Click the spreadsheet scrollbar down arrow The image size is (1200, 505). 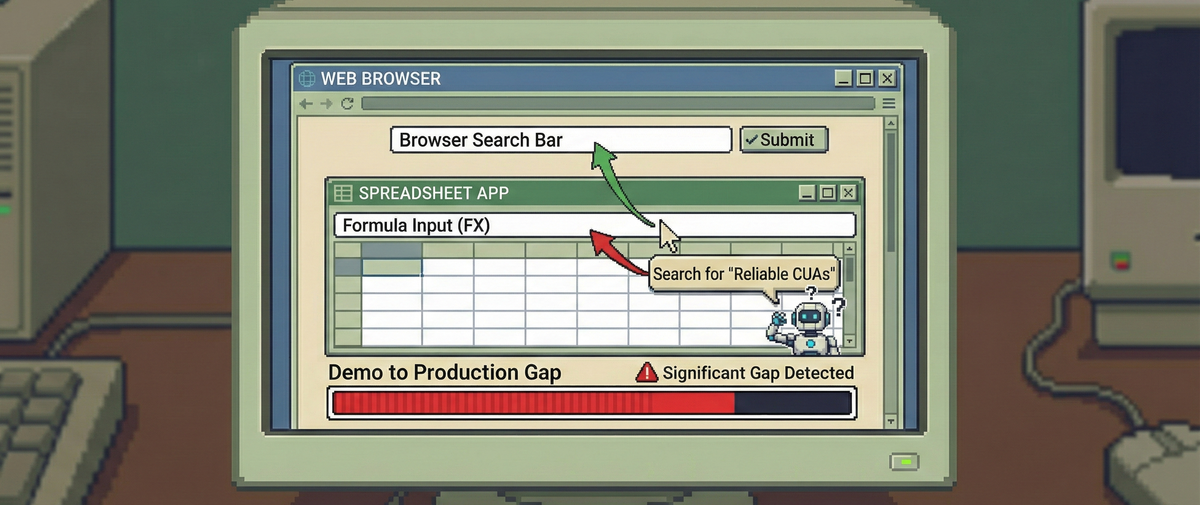pyautogui.click(x=850, y=343)
